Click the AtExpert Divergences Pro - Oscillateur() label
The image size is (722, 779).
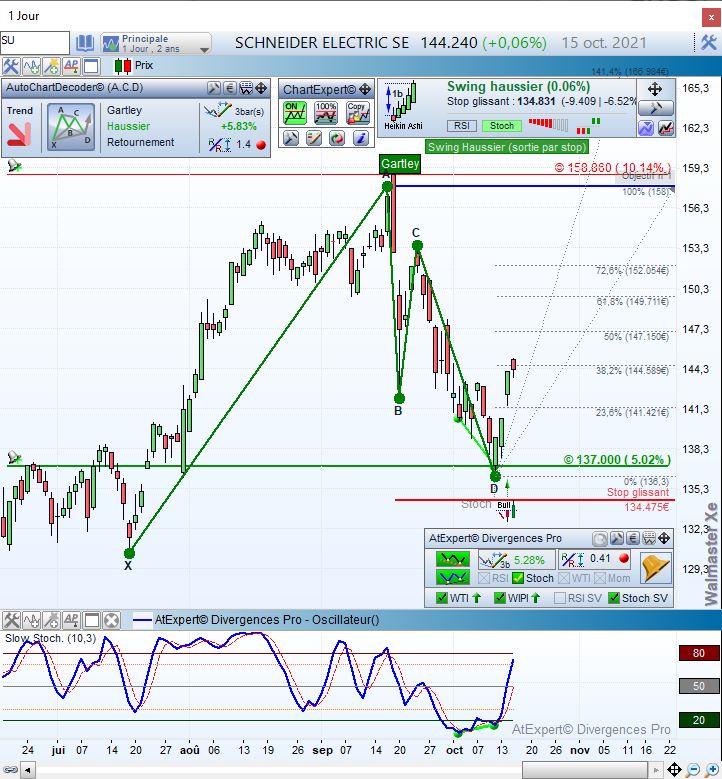coord(267,620)
